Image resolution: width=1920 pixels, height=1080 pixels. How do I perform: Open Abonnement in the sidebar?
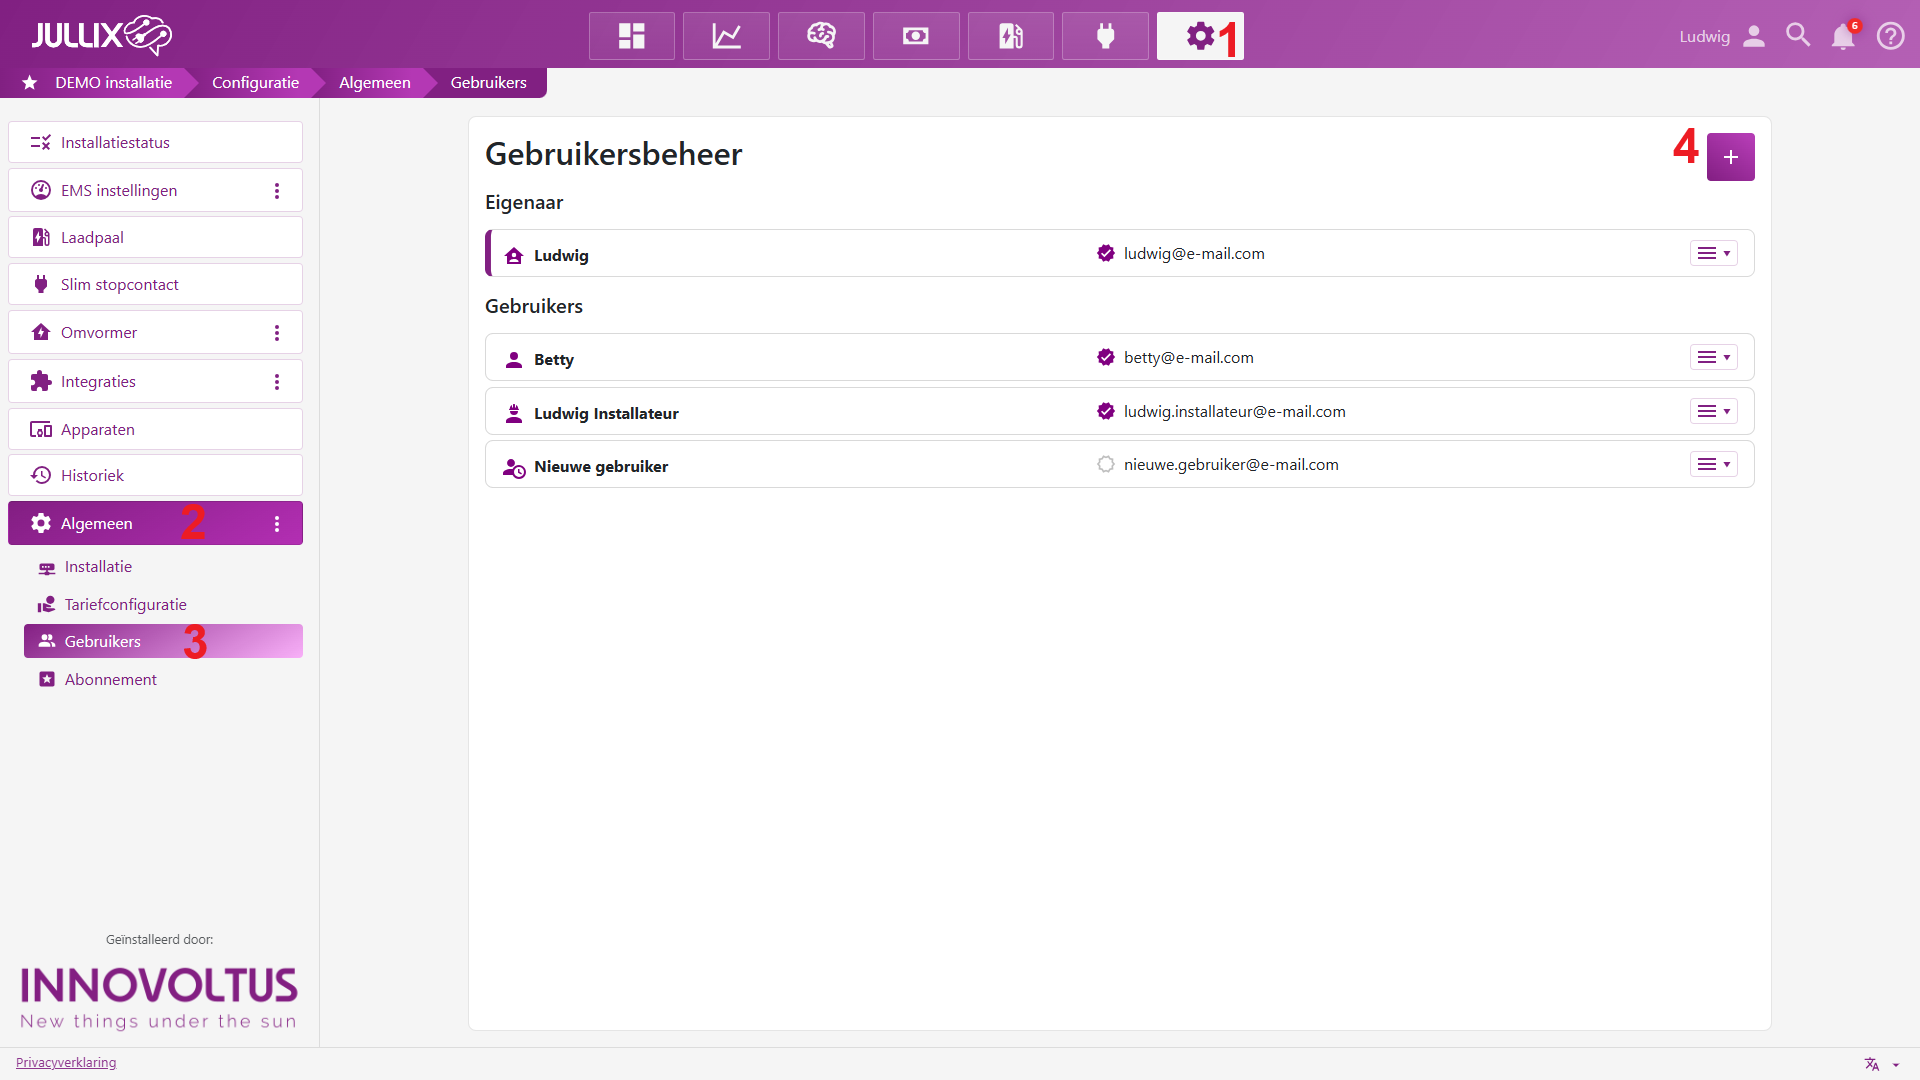pos(110,679)
